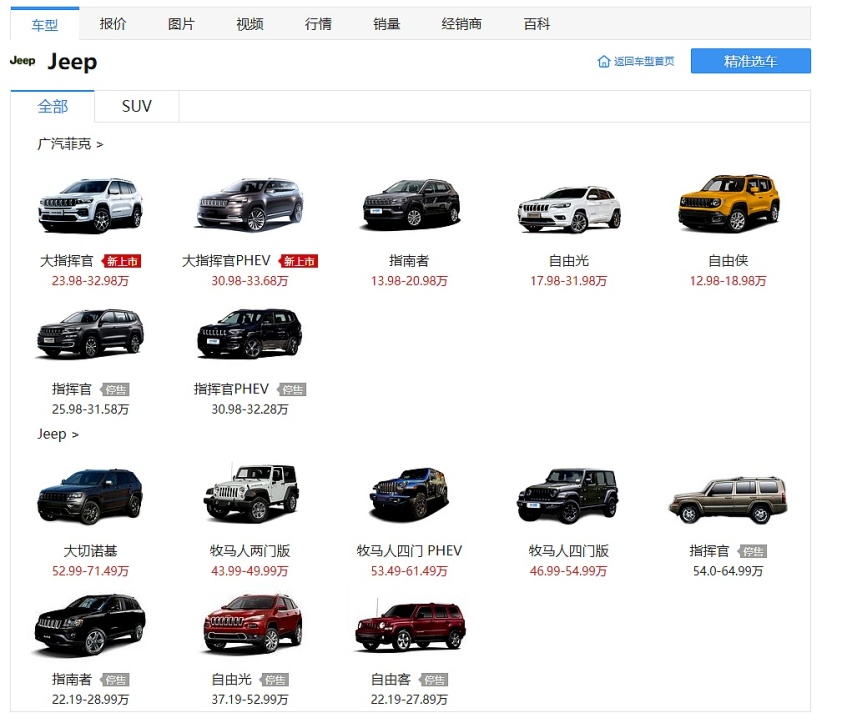
Task: Click the price 30.98-33.68万
Action: pos(250,281)
